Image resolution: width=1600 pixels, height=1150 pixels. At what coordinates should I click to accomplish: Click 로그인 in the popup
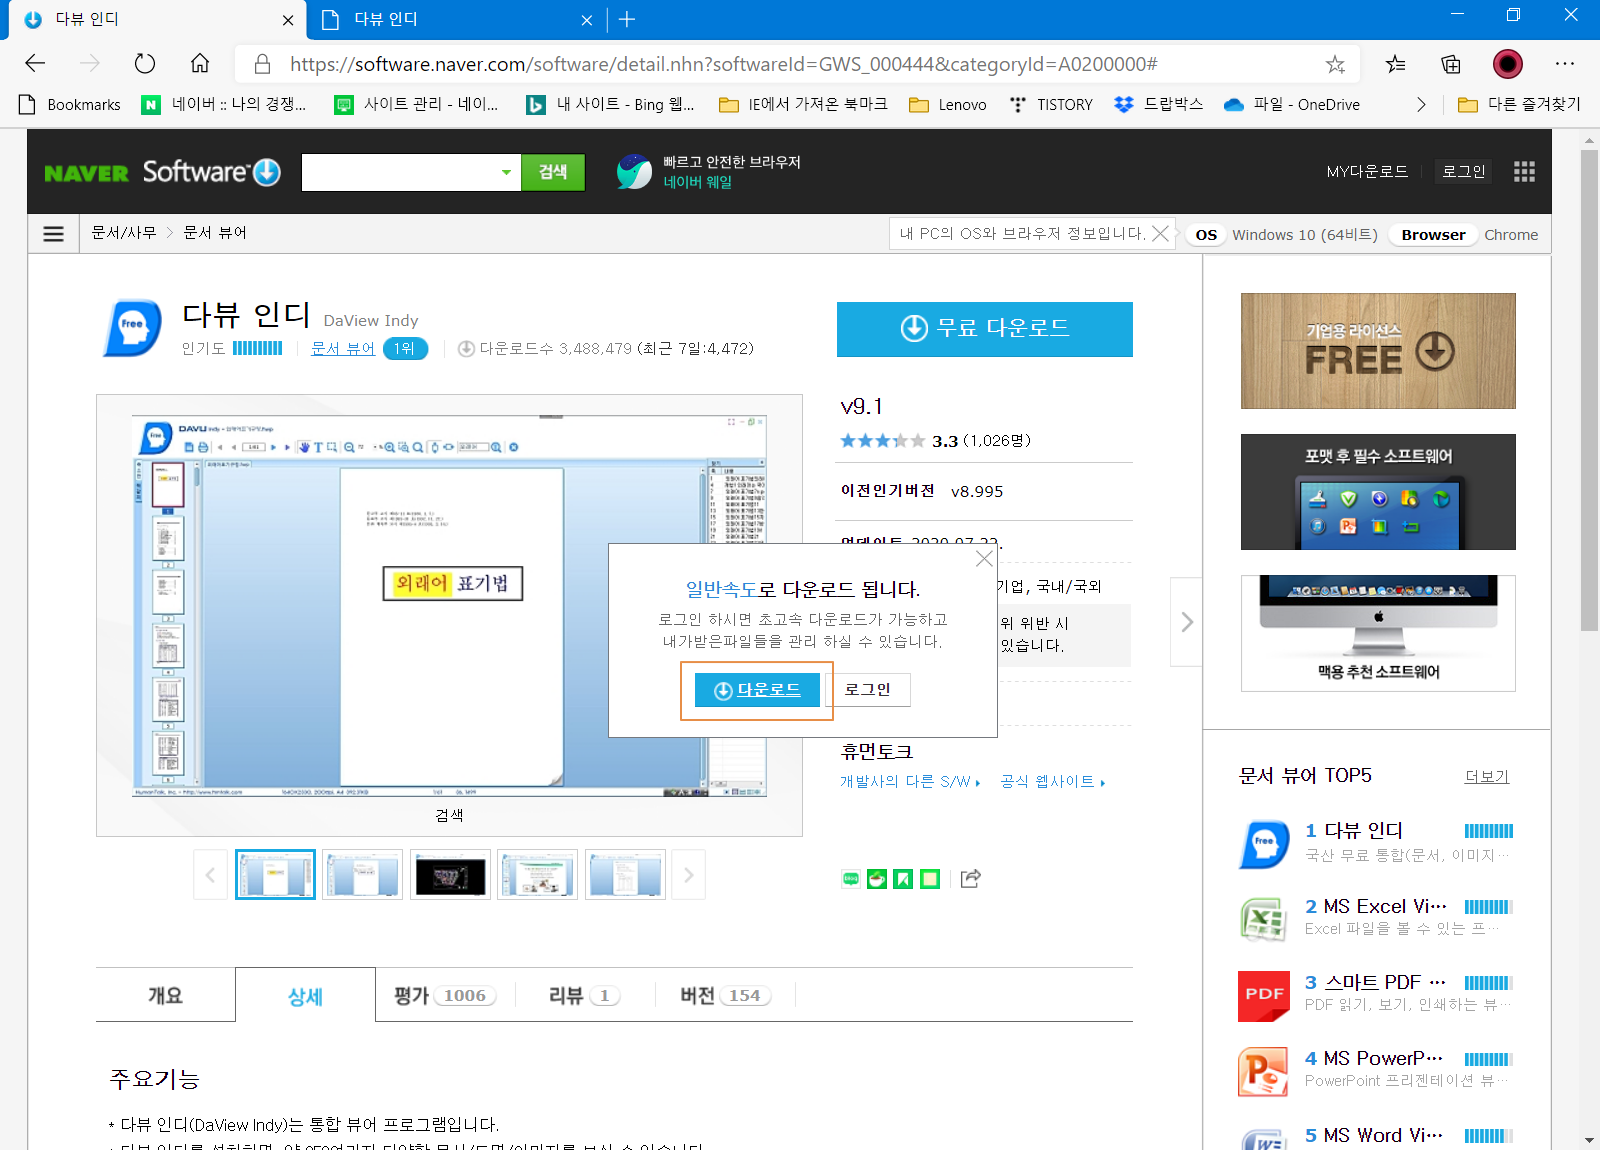click(867, 690)
